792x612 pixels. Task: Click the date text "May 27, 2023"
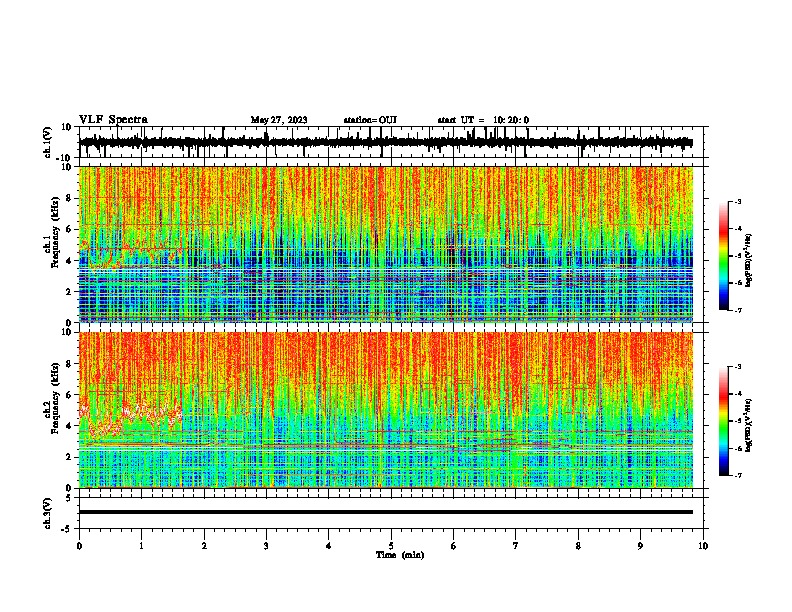[x=279, y=120]
